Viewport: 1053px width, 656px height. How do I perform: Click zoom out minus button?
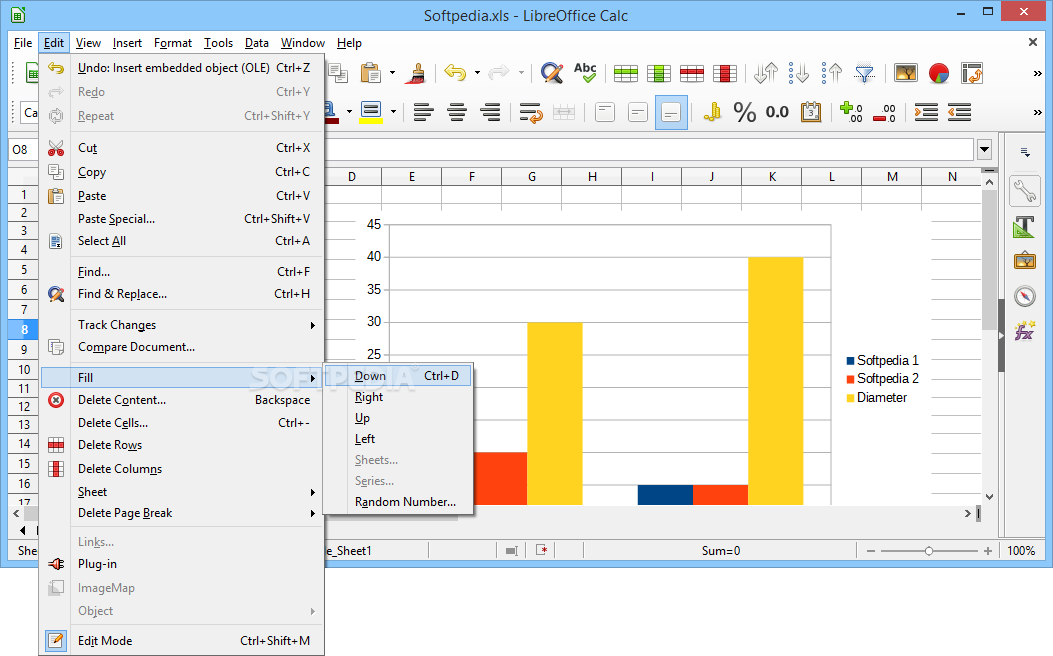click(x=871, y=551)
